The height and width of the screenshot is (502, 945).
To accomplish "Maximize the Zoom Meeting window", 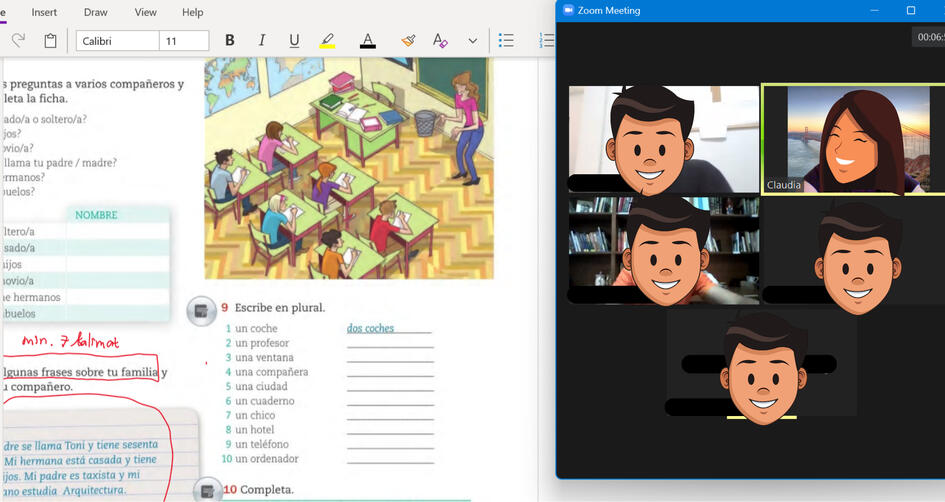I will point(911,10).
